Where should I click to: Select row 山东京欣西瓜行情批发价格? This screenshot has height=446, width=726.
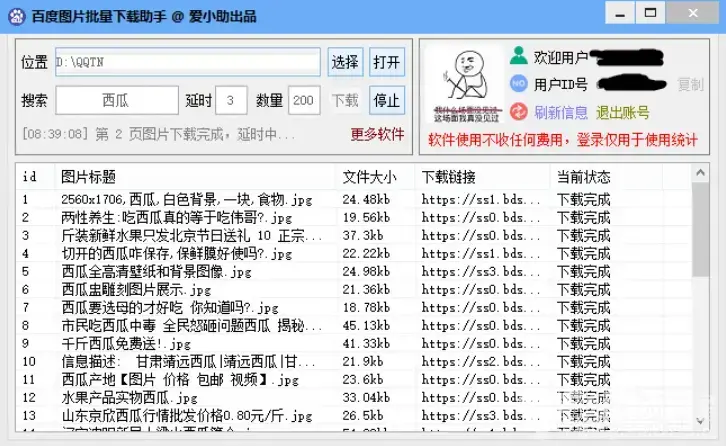point(354,416)
